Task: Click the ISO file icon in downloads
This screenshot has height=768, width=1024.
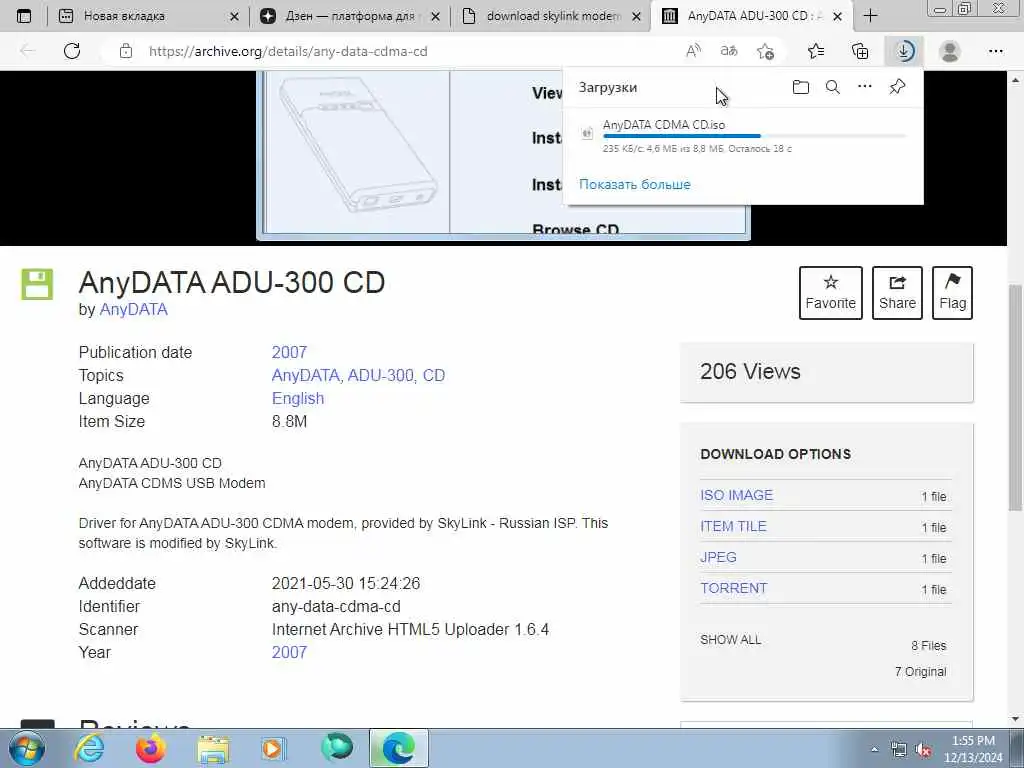Action: tap(587, 134)
